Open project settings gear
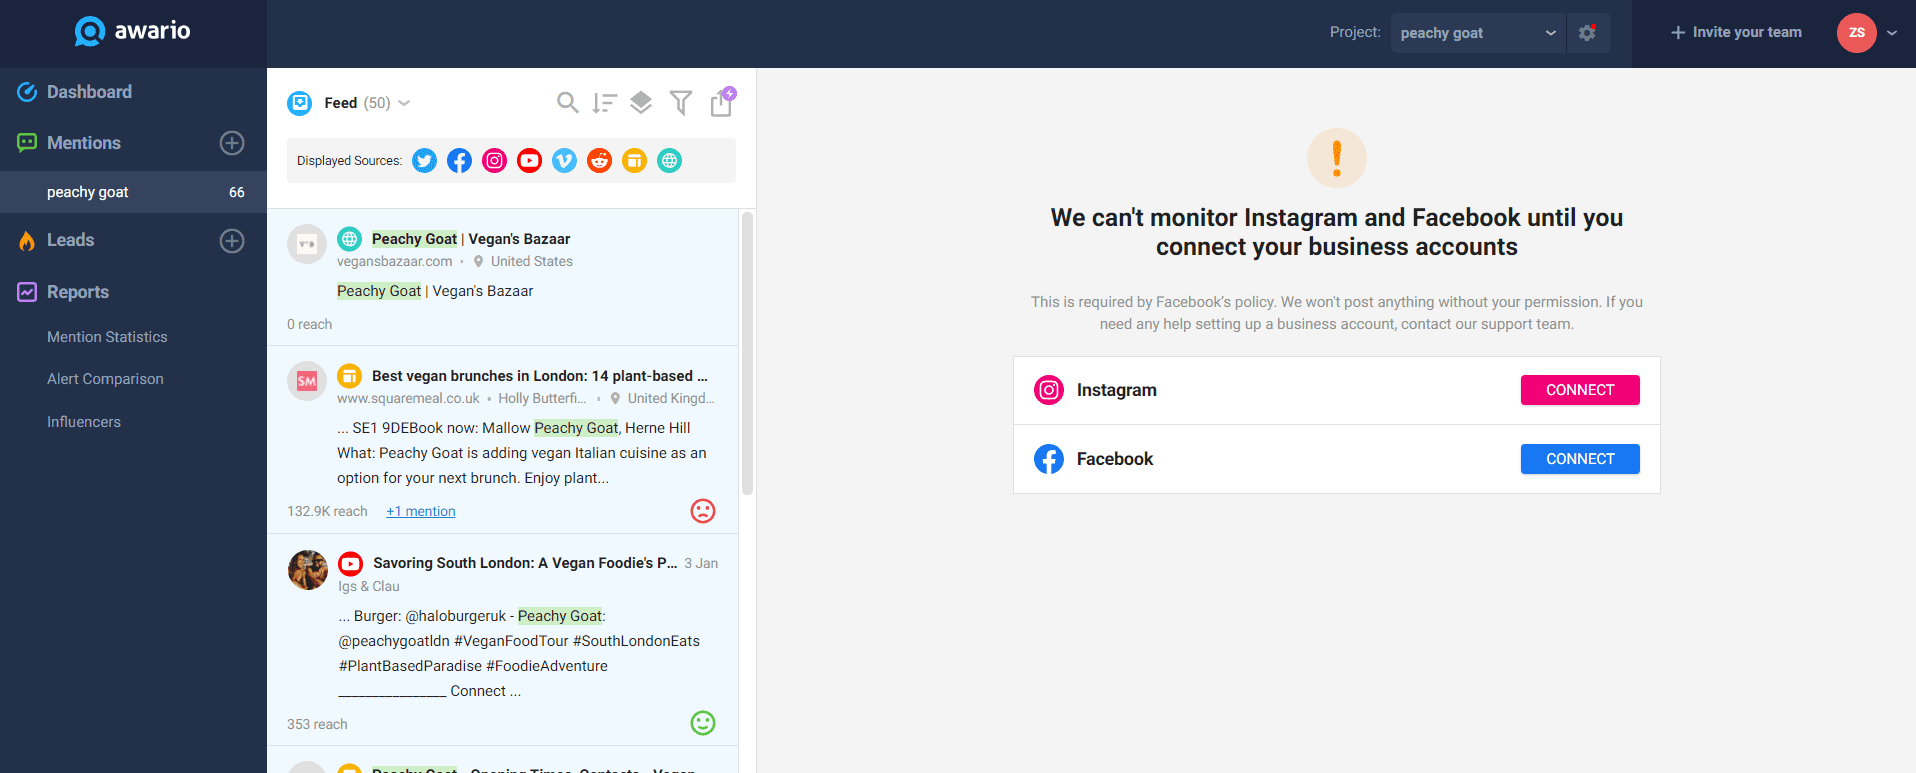This screenshot has width=1916, height=773. (1587, 33)
